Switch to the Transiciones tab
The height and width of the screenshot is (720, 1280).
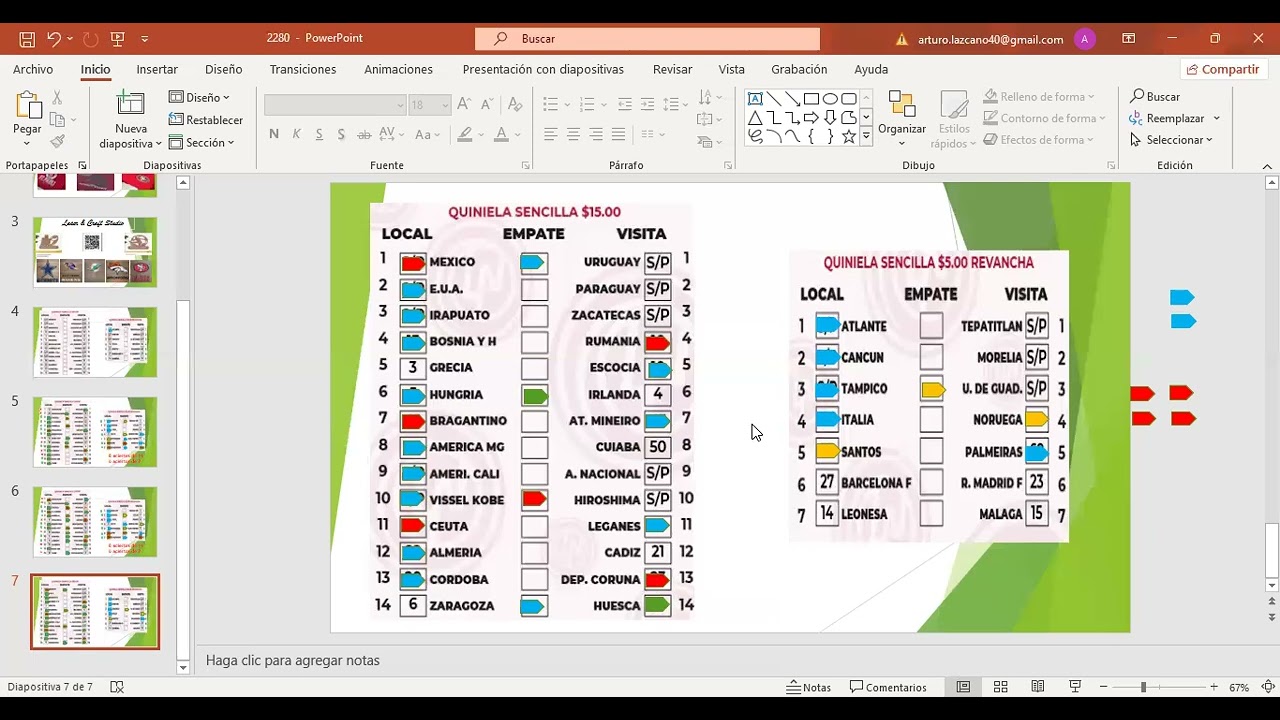pos(303,69)
